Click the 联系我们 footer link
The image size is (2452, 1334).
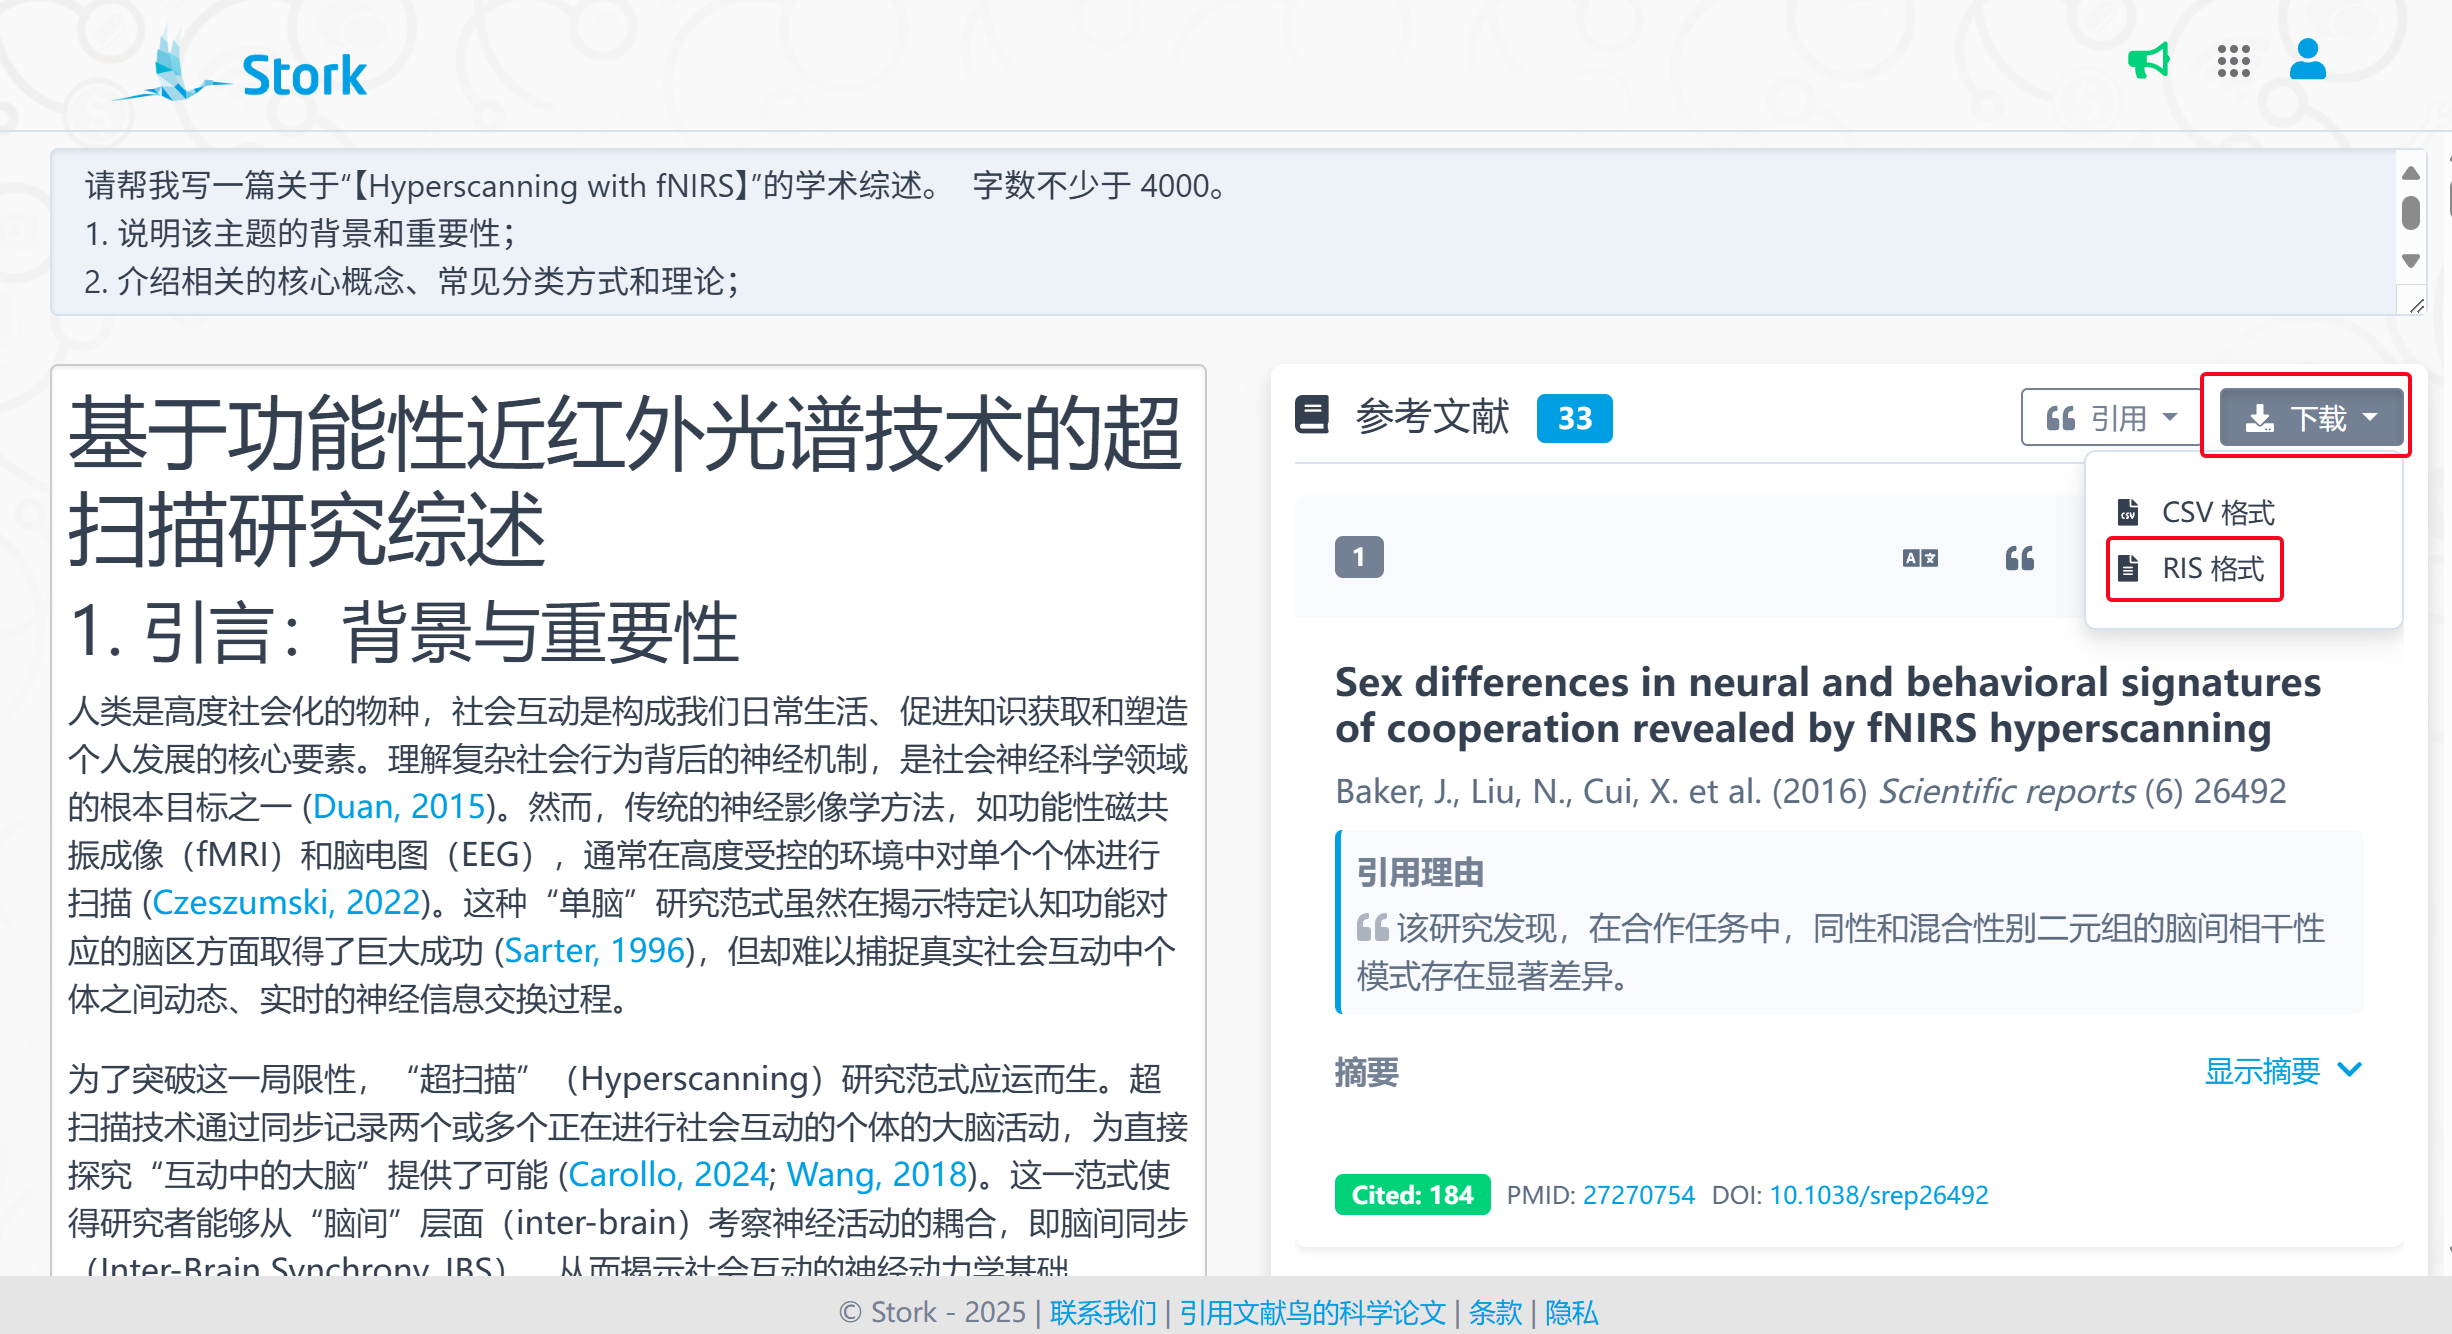coord(1102,1312)
